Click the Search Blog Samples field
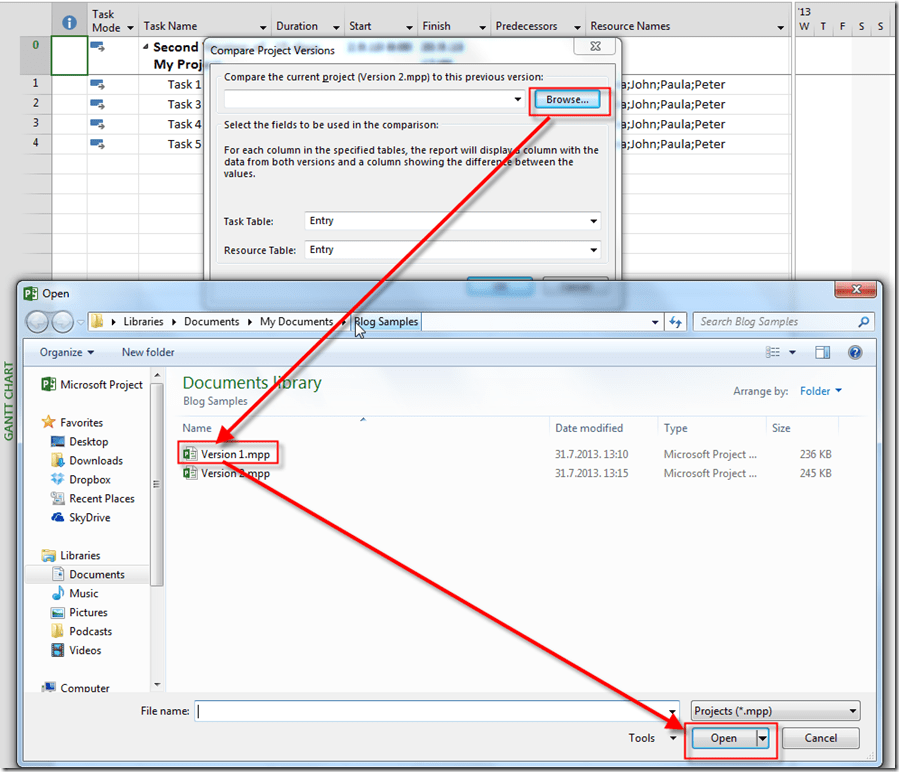This screenshot has width=899, height=772. tap(775, 322)
